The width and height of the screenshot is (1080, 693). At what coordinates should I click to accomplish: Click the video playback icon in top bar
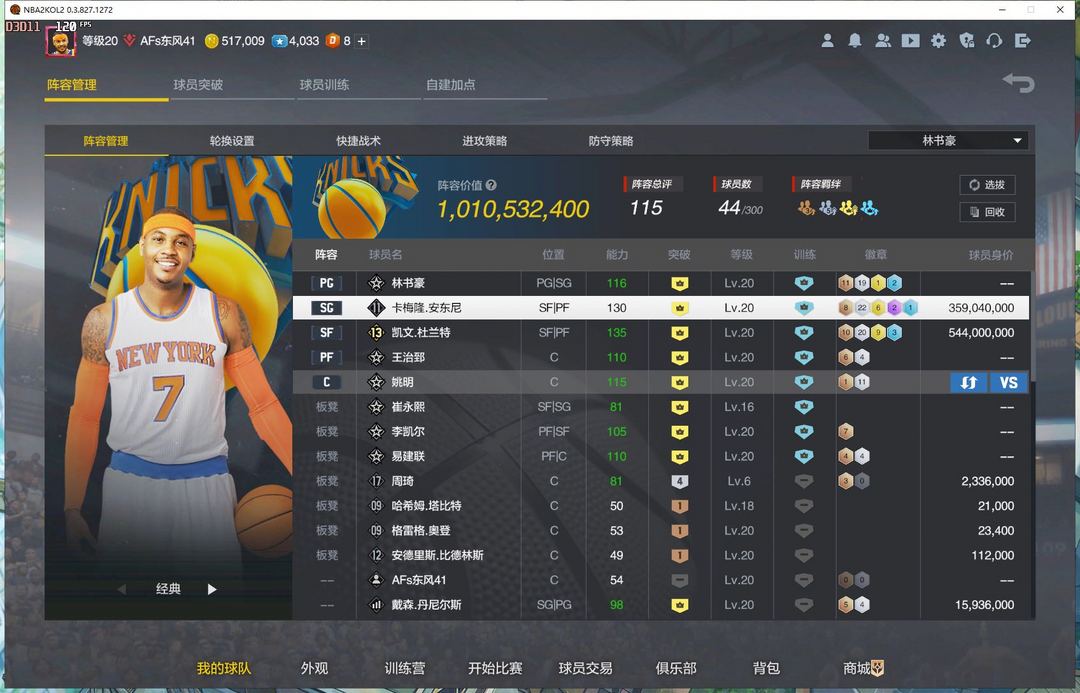click(910, 41)
